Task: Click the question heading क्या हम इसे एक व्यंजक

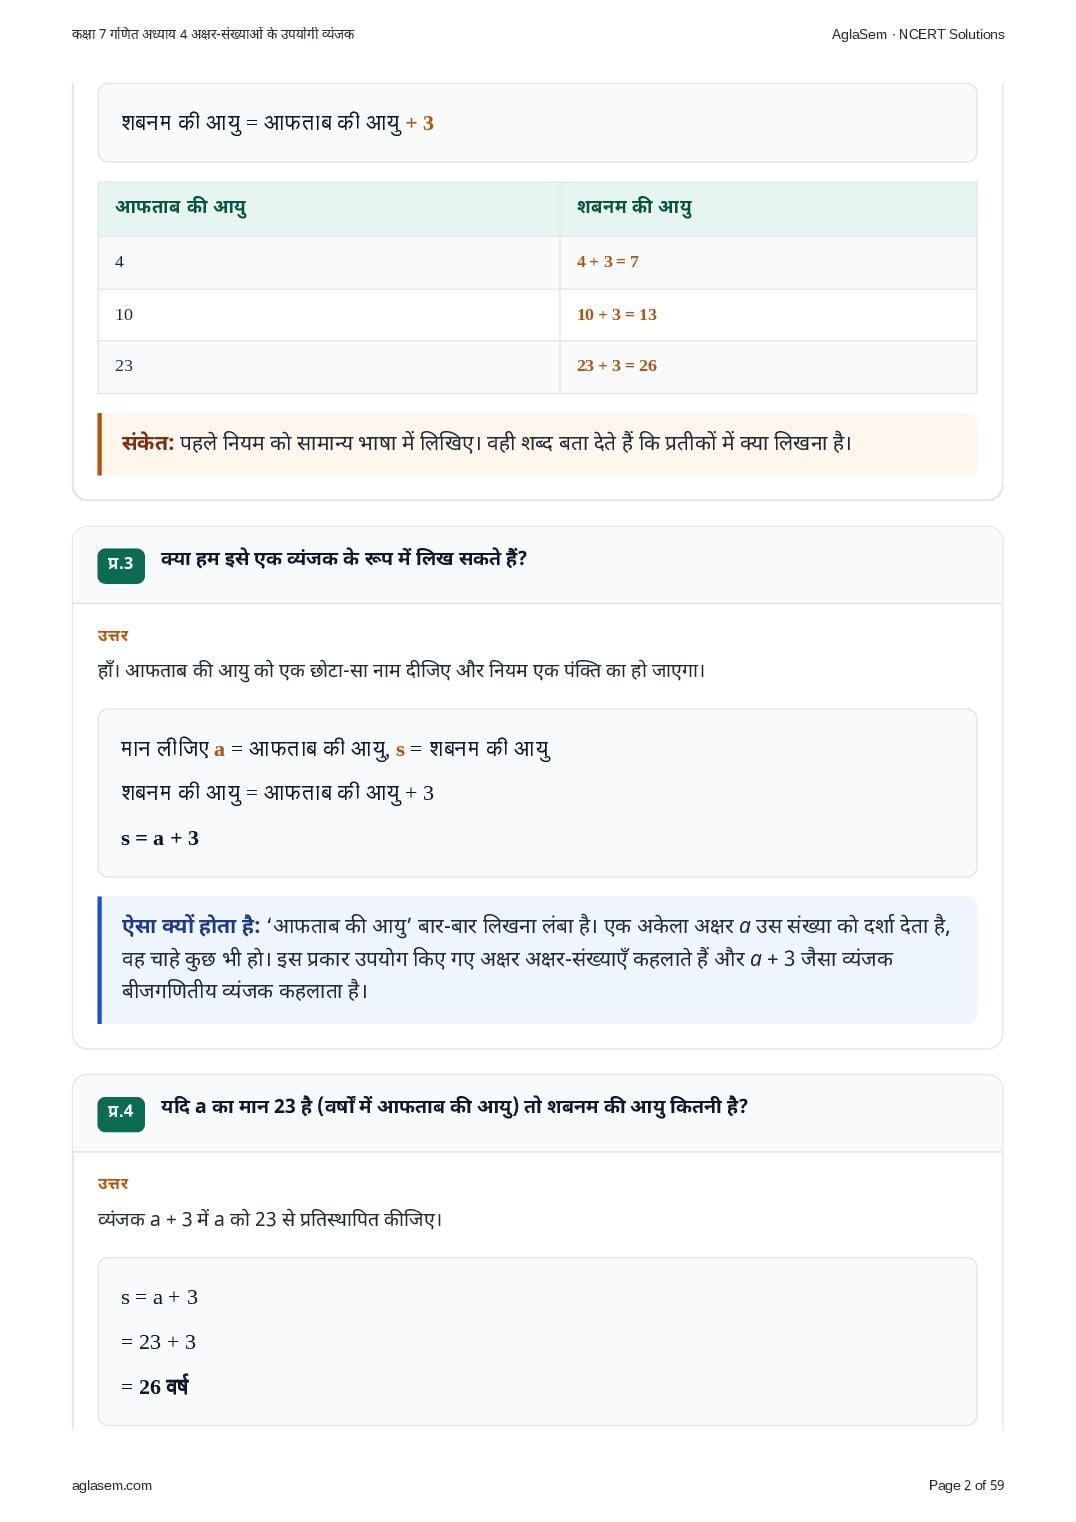Action: click(x=343, y=559)
